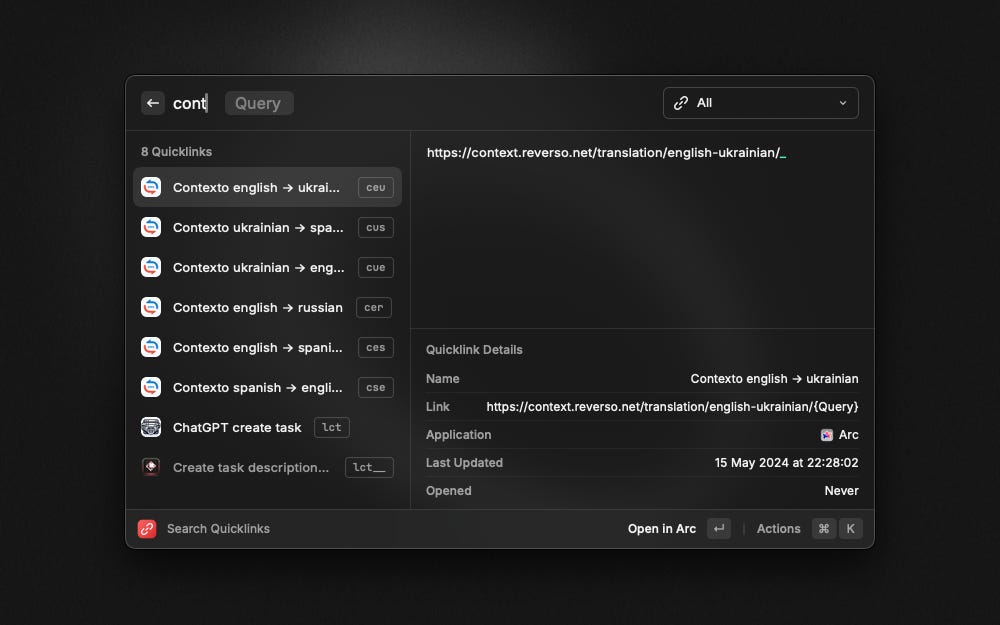This screenshot has height=625, width=1000.
Task: Select Contexto ukrainian → spanish quicklink
Action: click(x=267, y=228)
